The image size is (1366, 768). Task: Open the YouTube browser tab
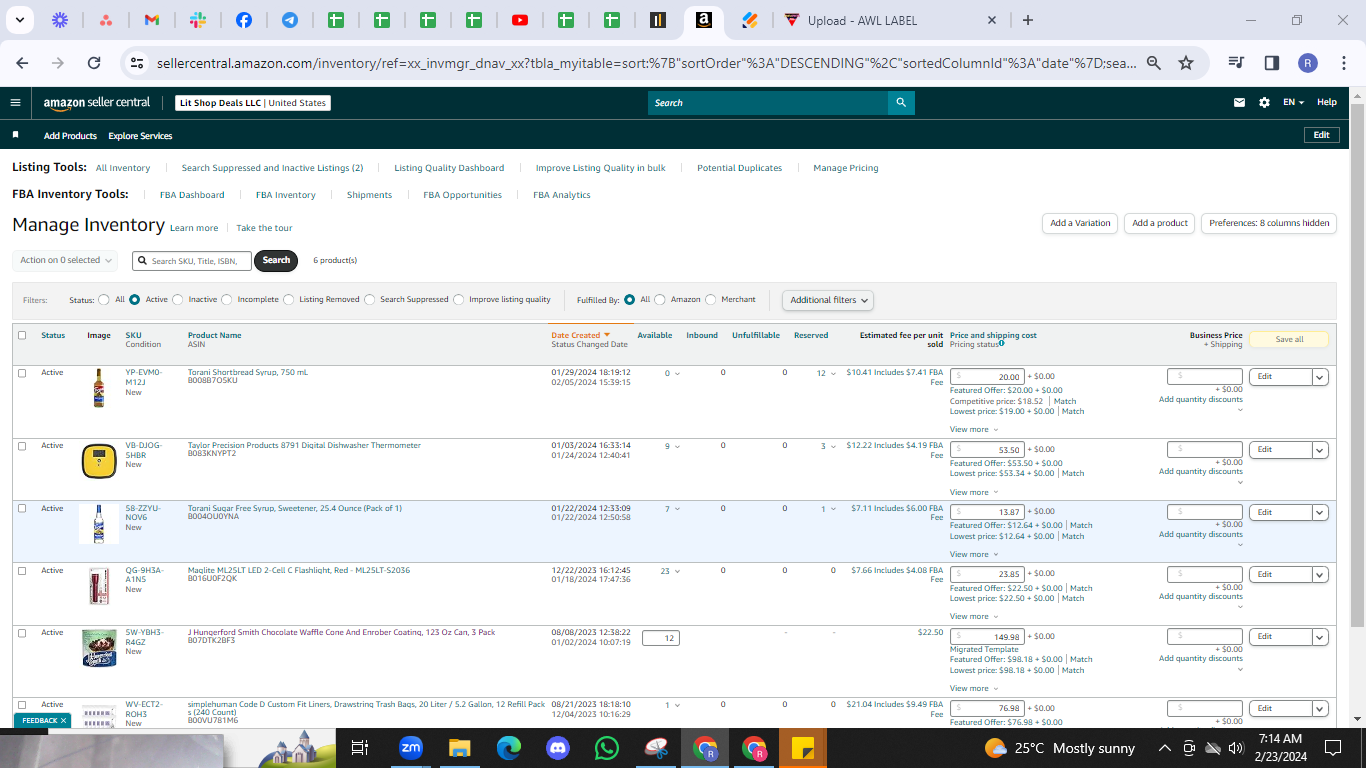520,20
